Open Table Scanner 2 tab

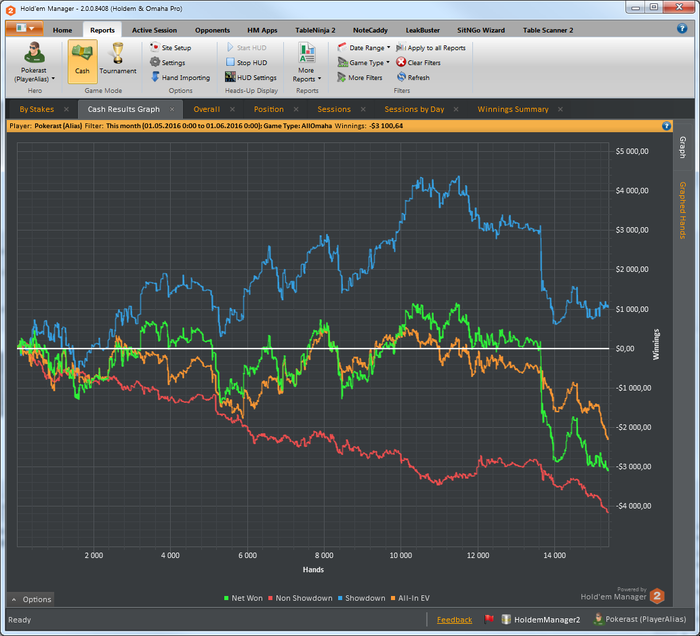coord(548,30)
